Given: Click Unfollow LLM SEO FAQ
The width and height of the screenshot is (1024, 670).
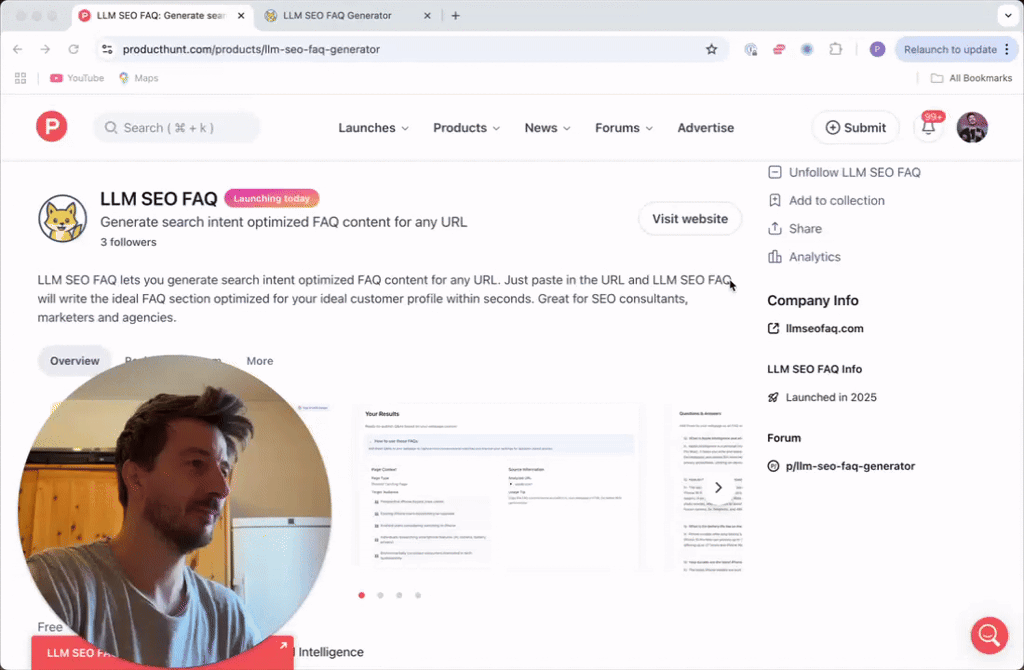Looking at the screenshot, I should [844, 172].
